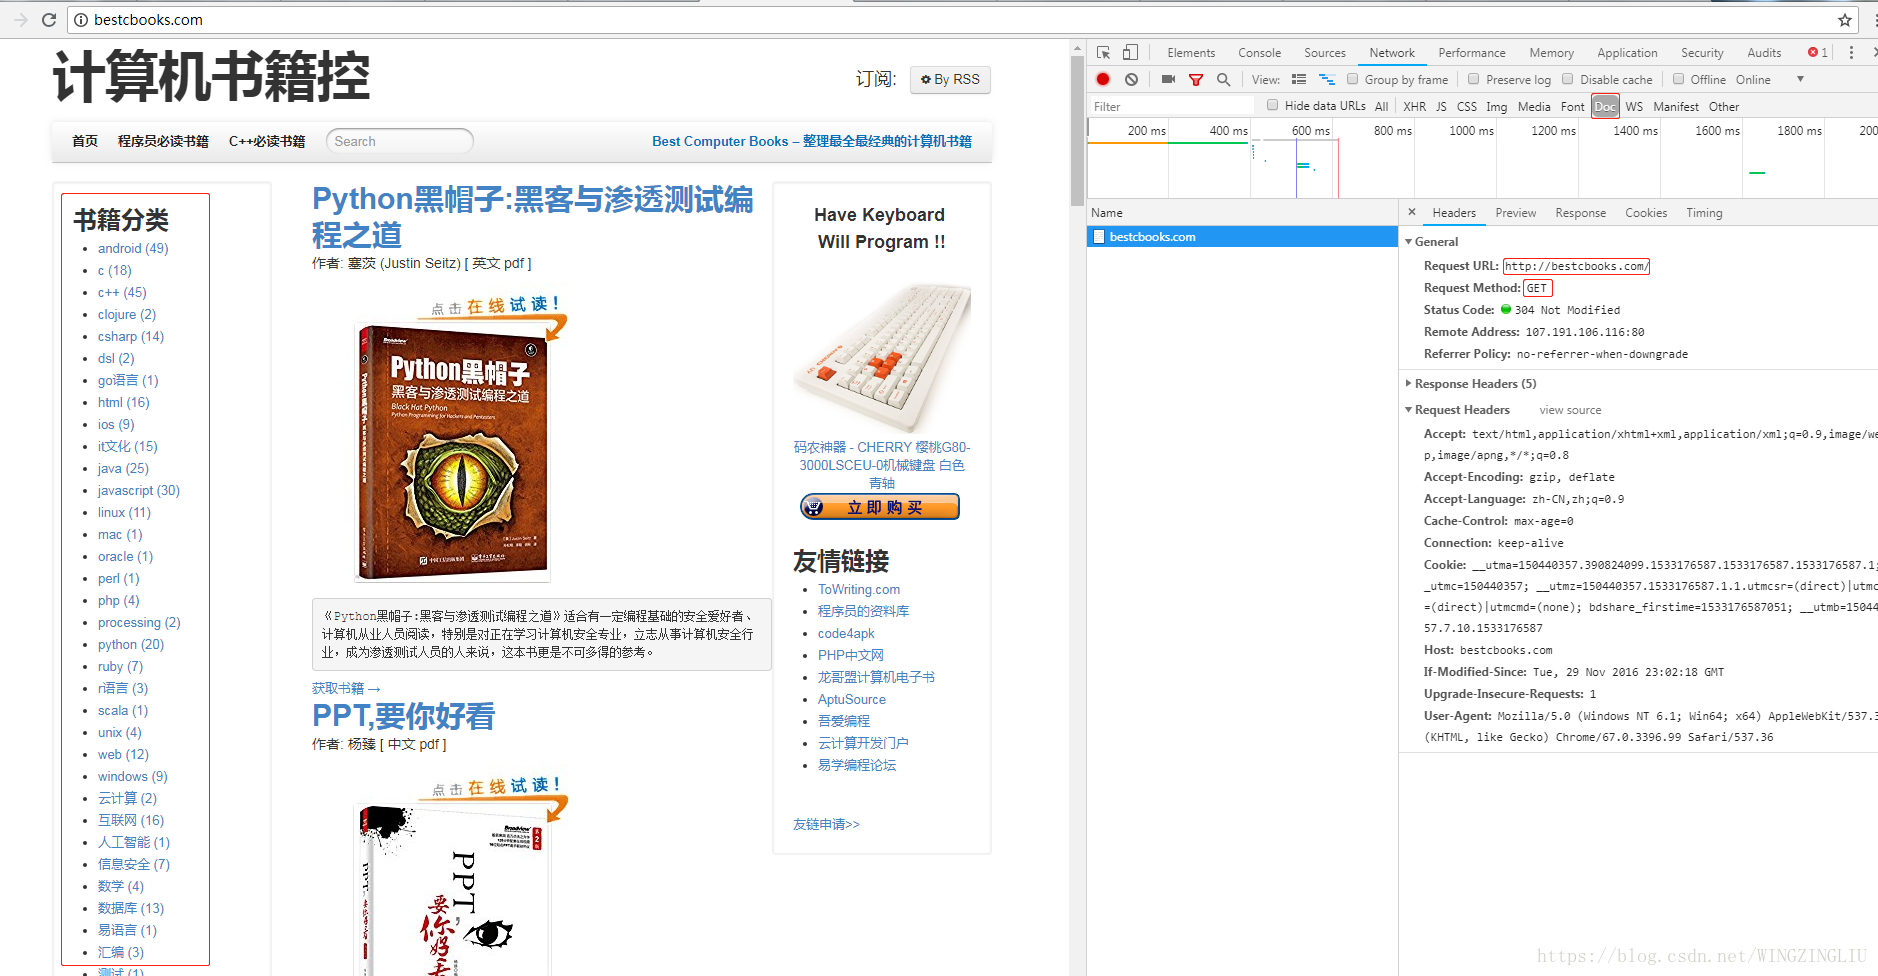
Task: Open the DevTools error count indicator
Action: click(x=1818, y=52)
